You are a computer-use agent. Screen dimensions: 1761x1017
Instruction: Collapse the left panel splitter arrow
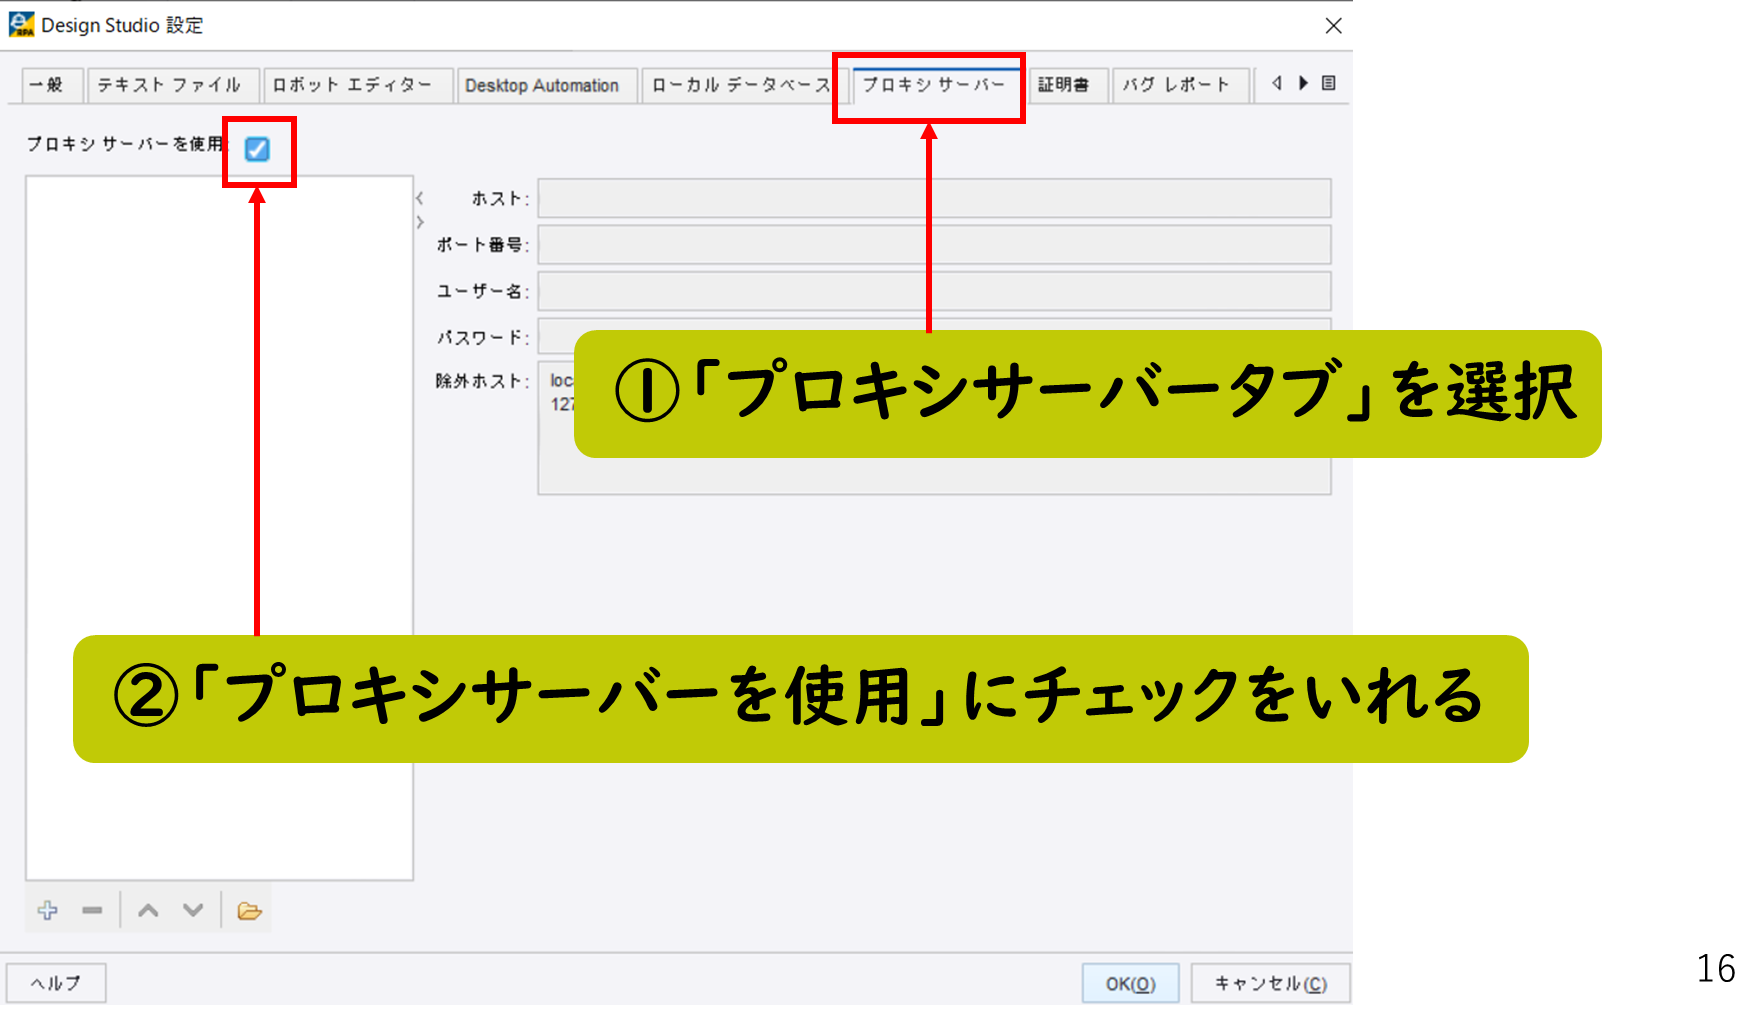click(420, 198)
